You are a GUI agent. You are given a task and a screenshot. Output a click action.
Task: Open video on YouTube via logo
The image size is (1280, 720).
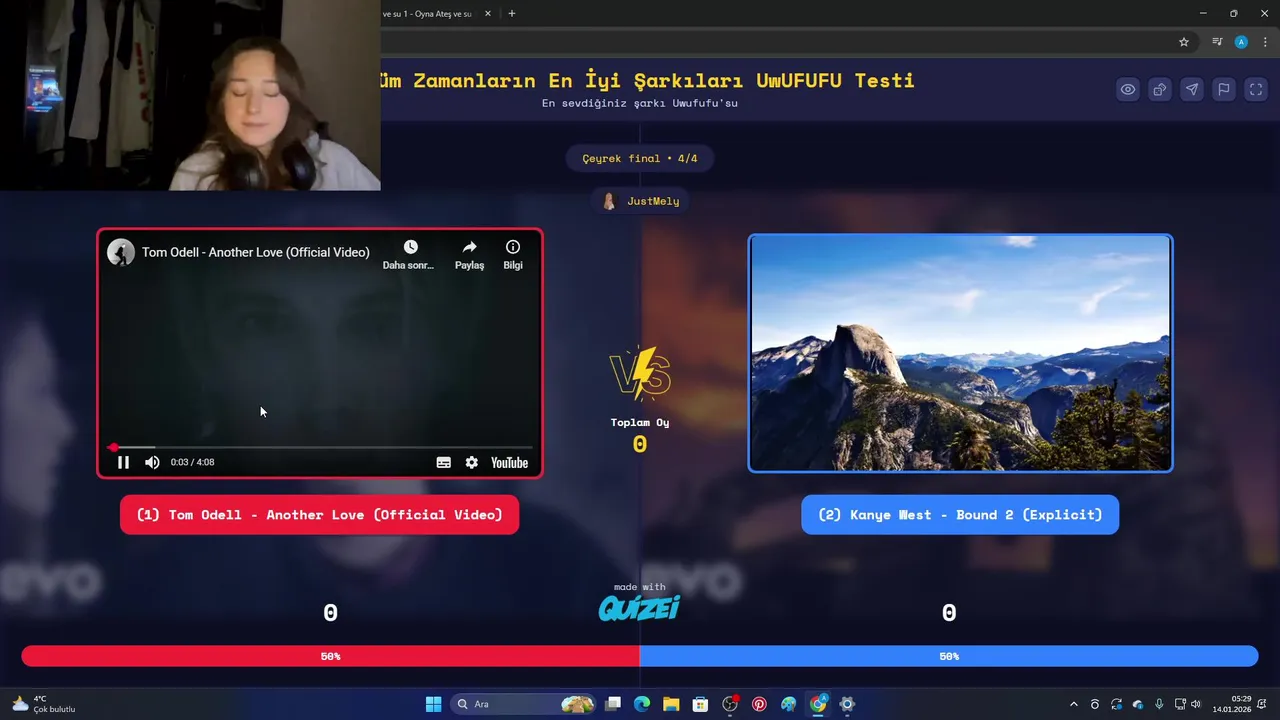[509, 462]
